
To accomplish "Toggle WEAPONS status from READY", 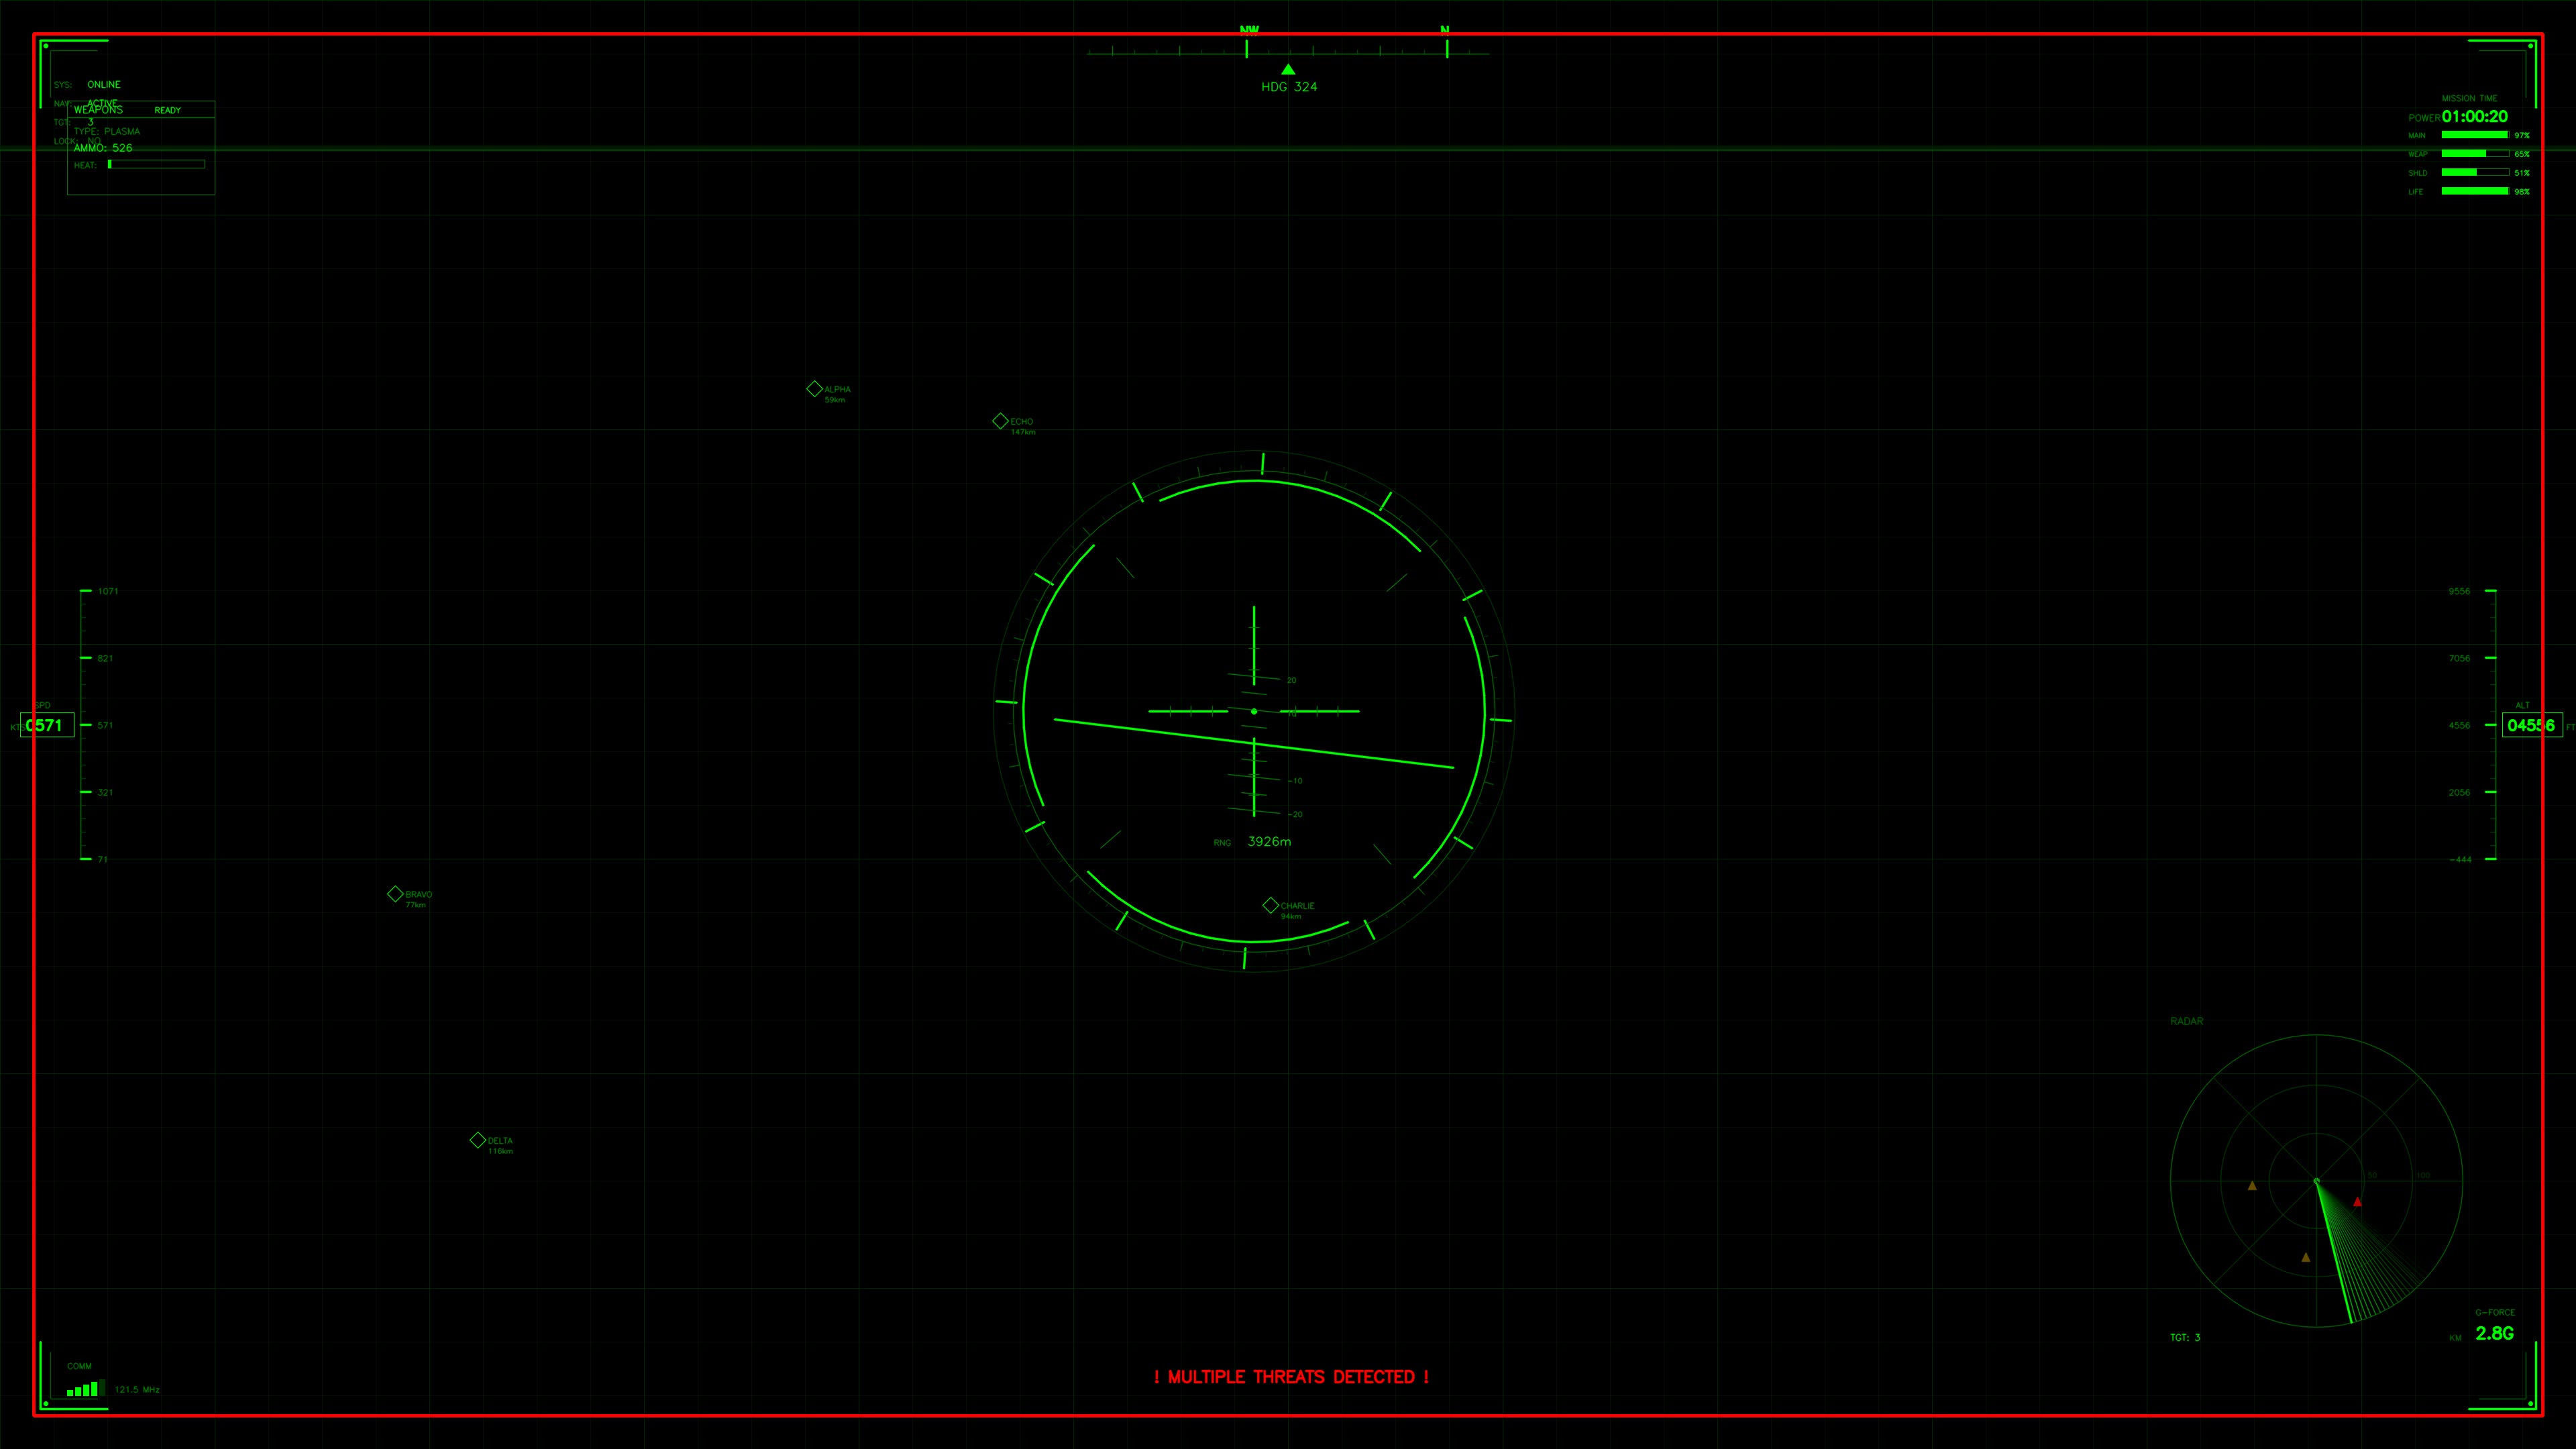I will click(x=167, y=110).
